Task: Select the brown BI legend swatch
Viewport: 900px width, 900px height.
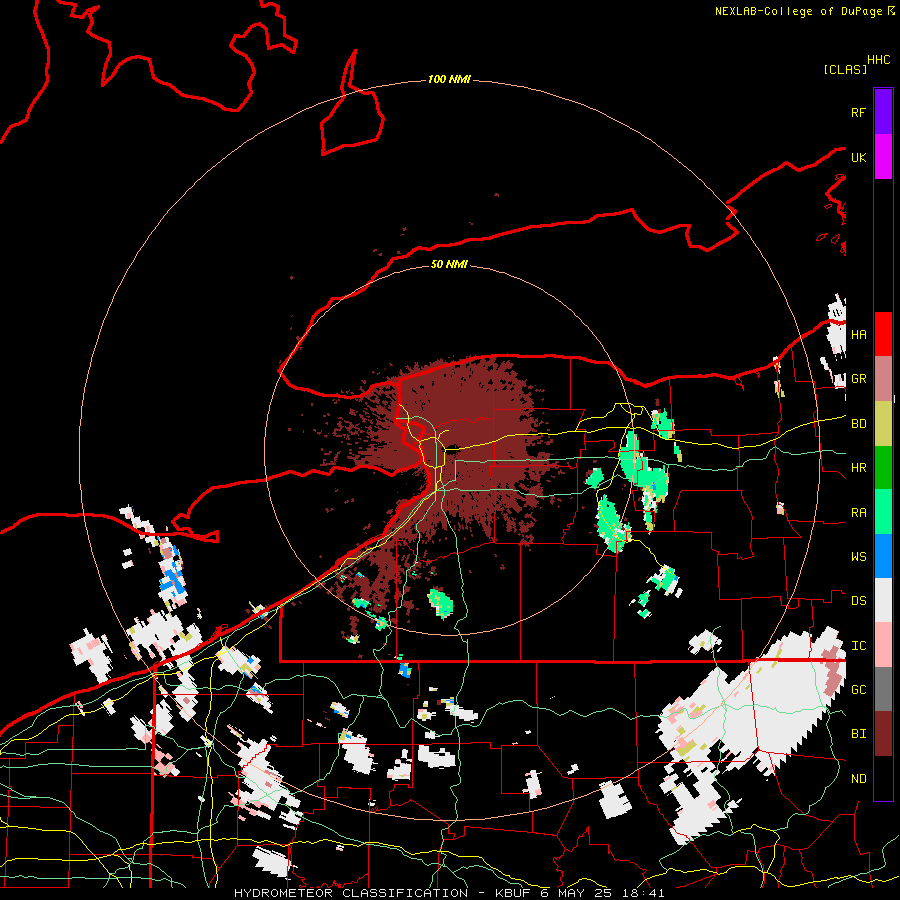Action: [x=883, y=734]
